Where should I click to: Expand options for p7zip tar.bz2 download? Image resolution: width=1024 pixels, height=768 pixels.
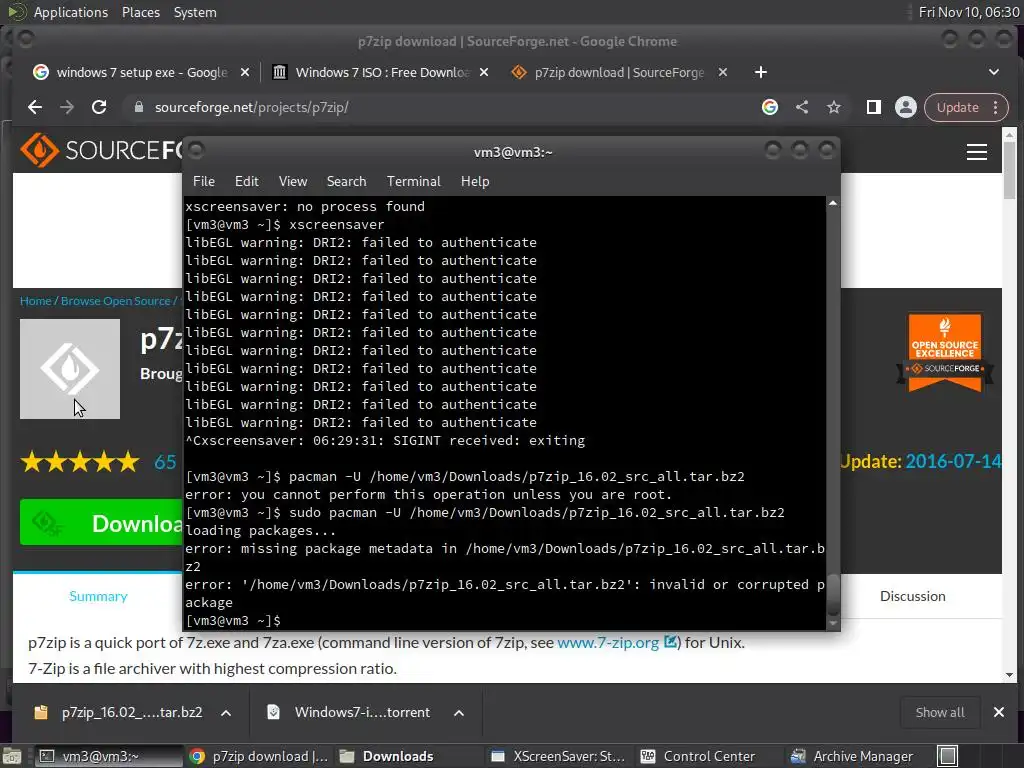coord(226,712)
